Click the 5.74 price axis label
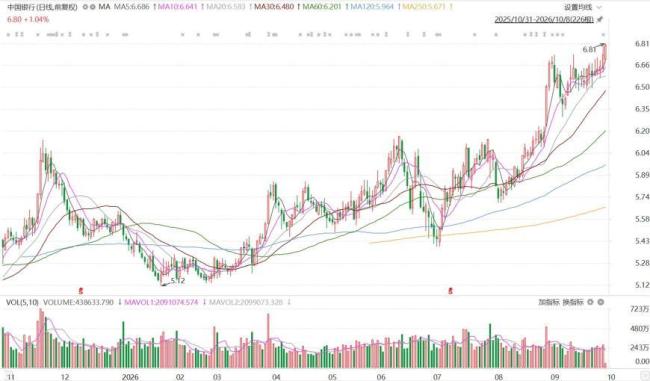 pyautogui.click(x=641, y=197)
